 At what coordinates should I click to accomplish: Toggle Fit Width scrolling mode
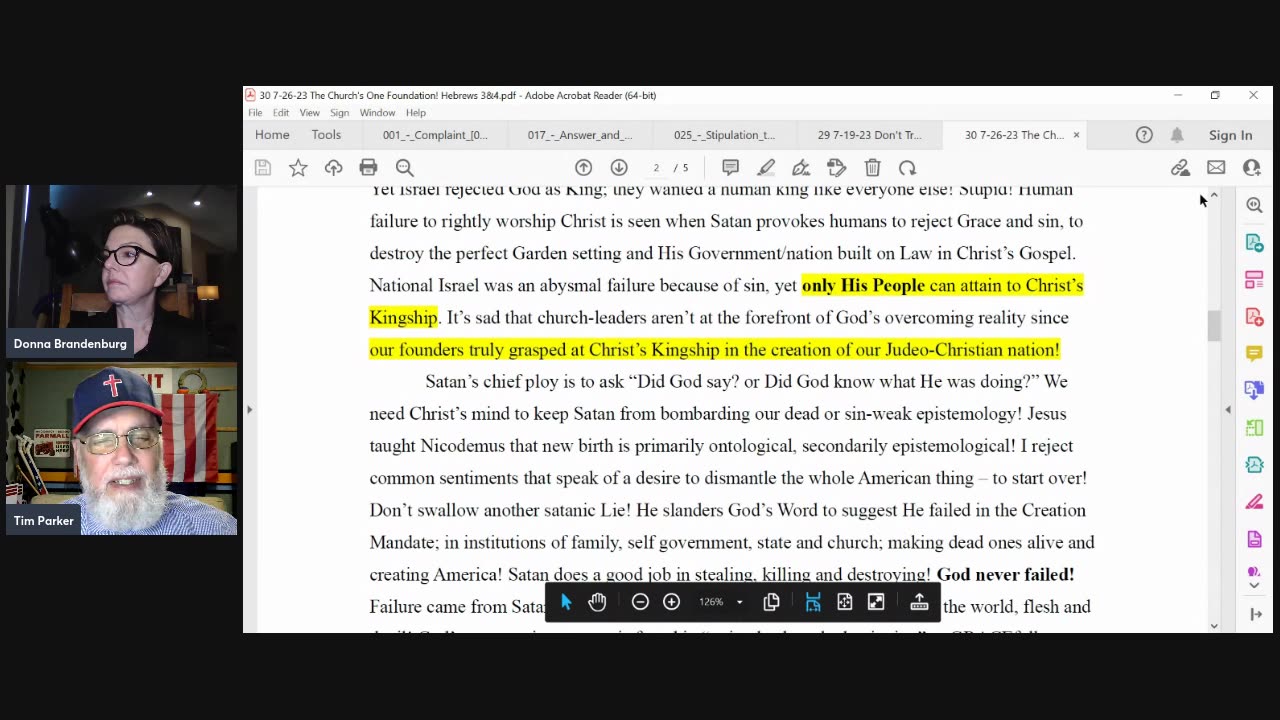click(813, 602)
